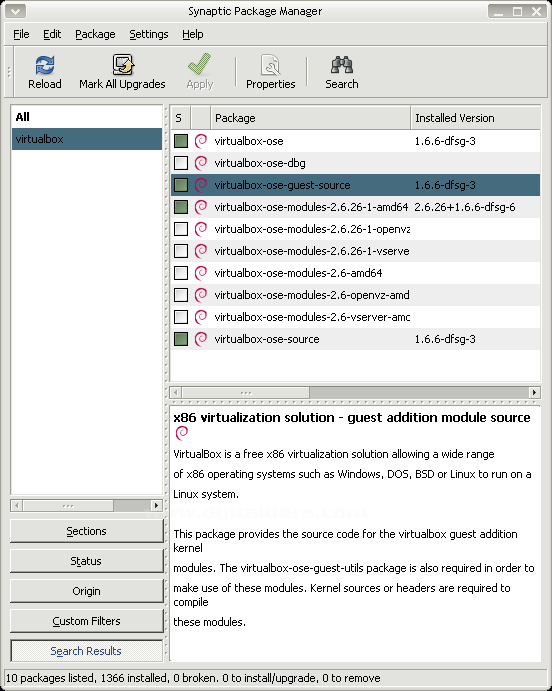Select the virtualbox-ose-source package name
The width and height of the screenshot is (552, 691).
pos(267,339)
